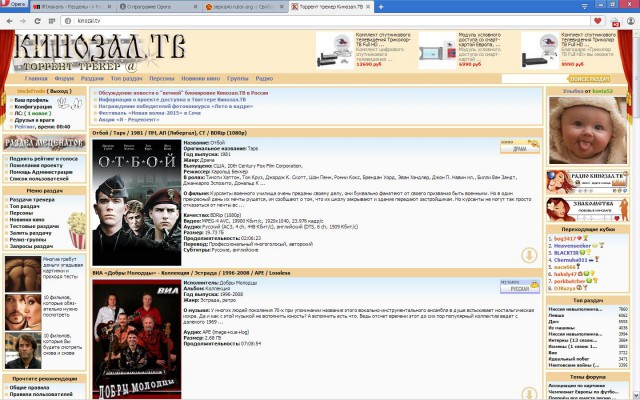
Task: Click the Отбой movie poster thumbnail
Action: tap(137, 202)
